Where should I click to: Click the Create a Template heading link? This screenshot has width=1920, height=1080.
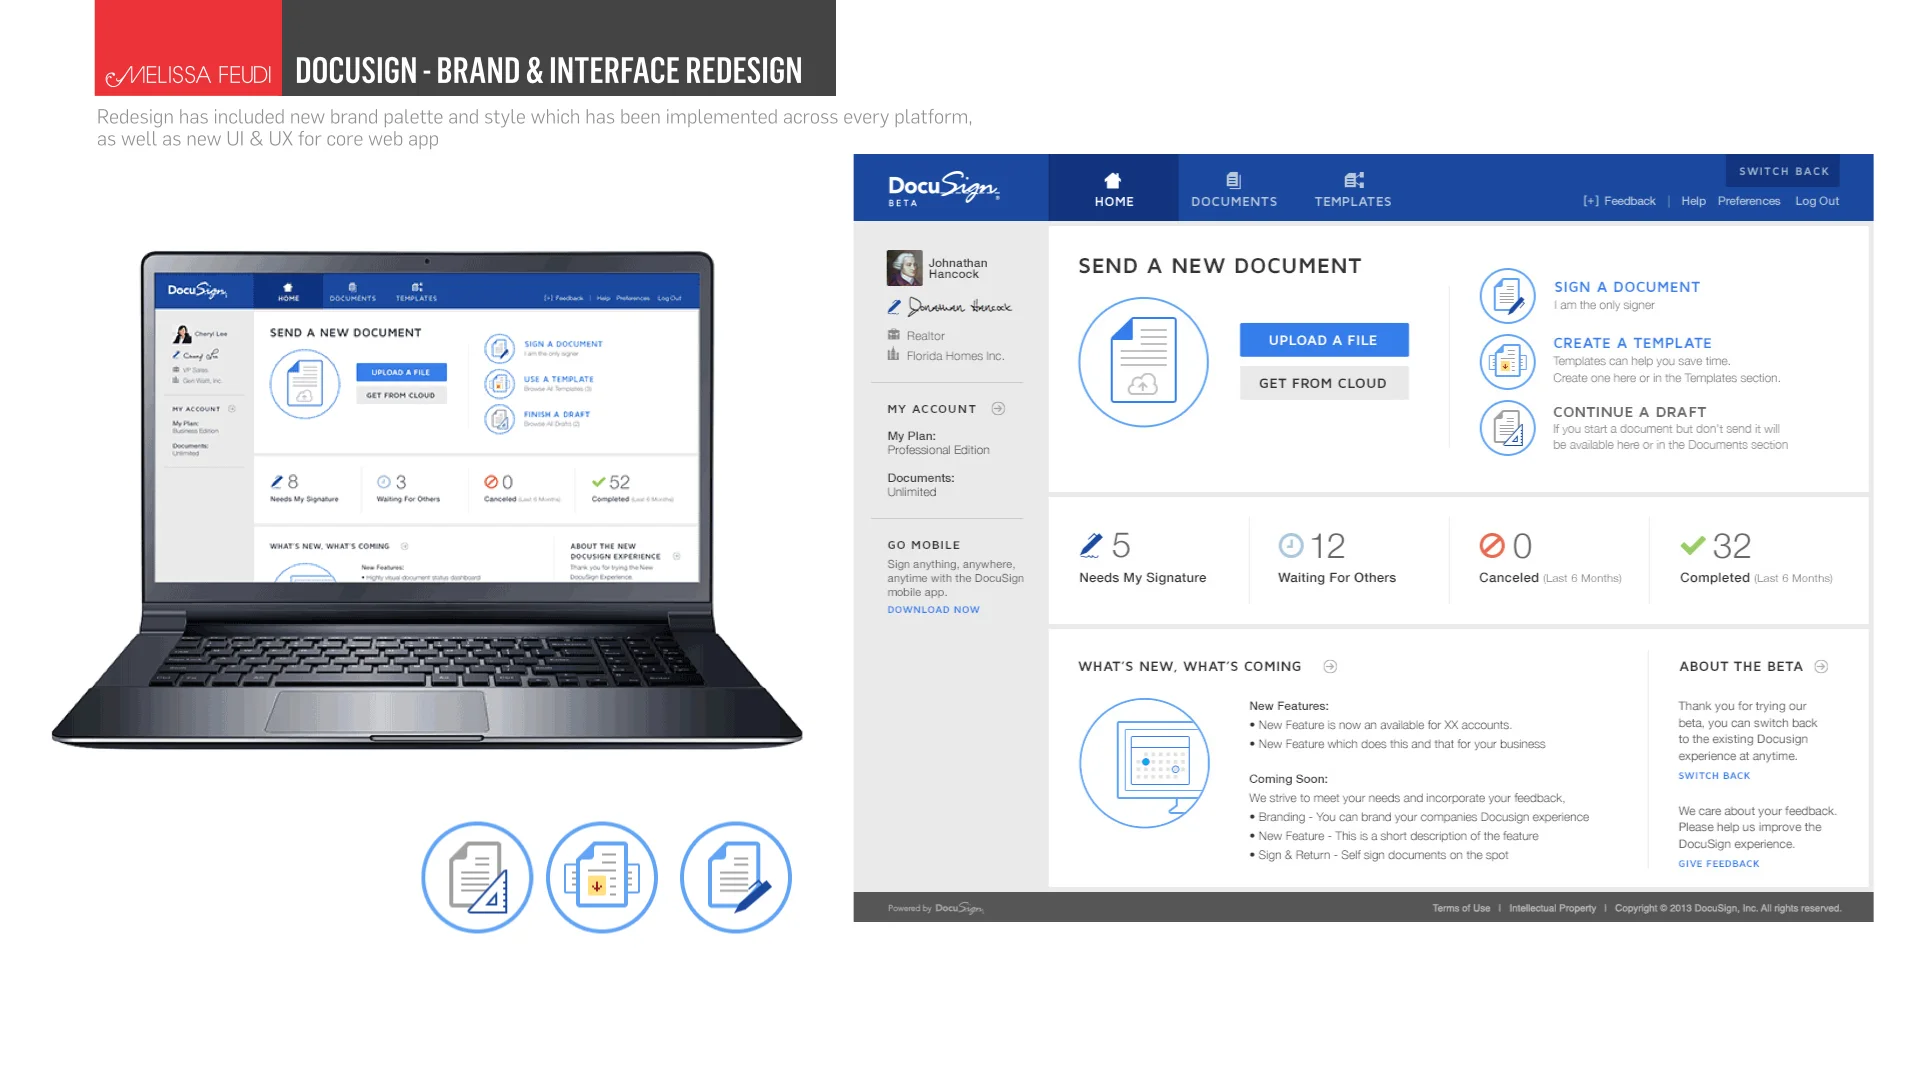1632,343
